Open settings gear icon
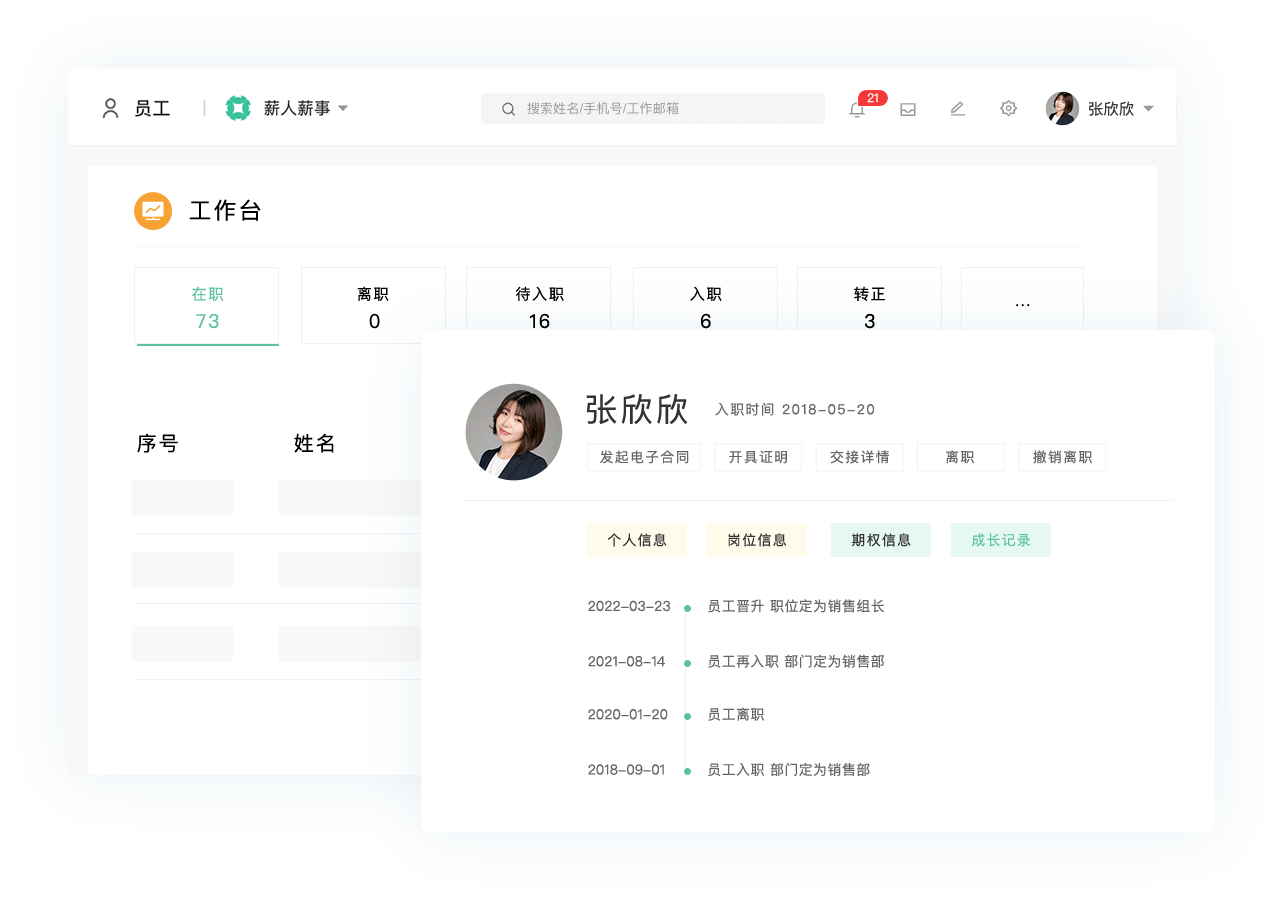The image size is (1283, 900). coord(1008,108)
